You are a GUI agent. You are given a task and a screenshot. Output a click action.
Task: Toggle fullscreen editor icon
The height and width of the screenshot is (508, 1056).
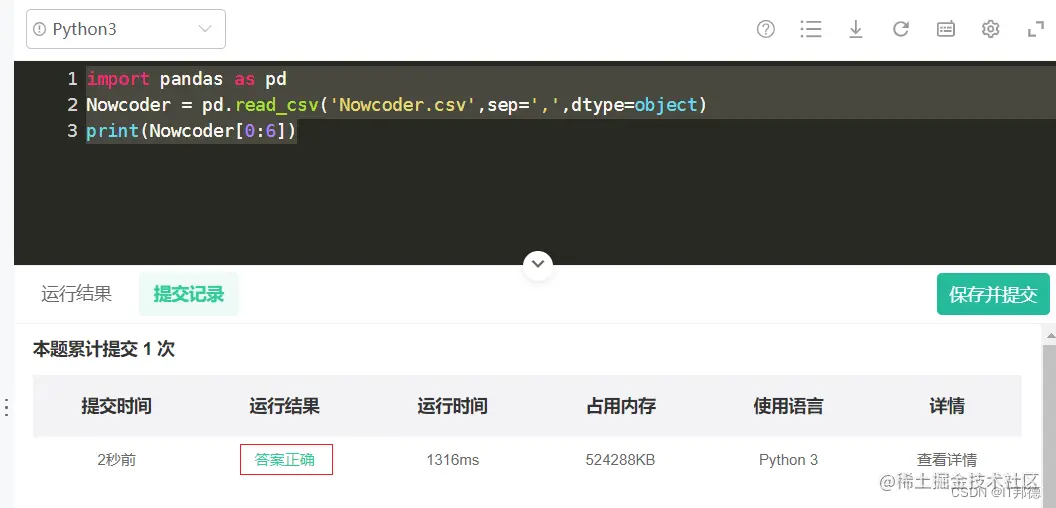[1035, 29]
